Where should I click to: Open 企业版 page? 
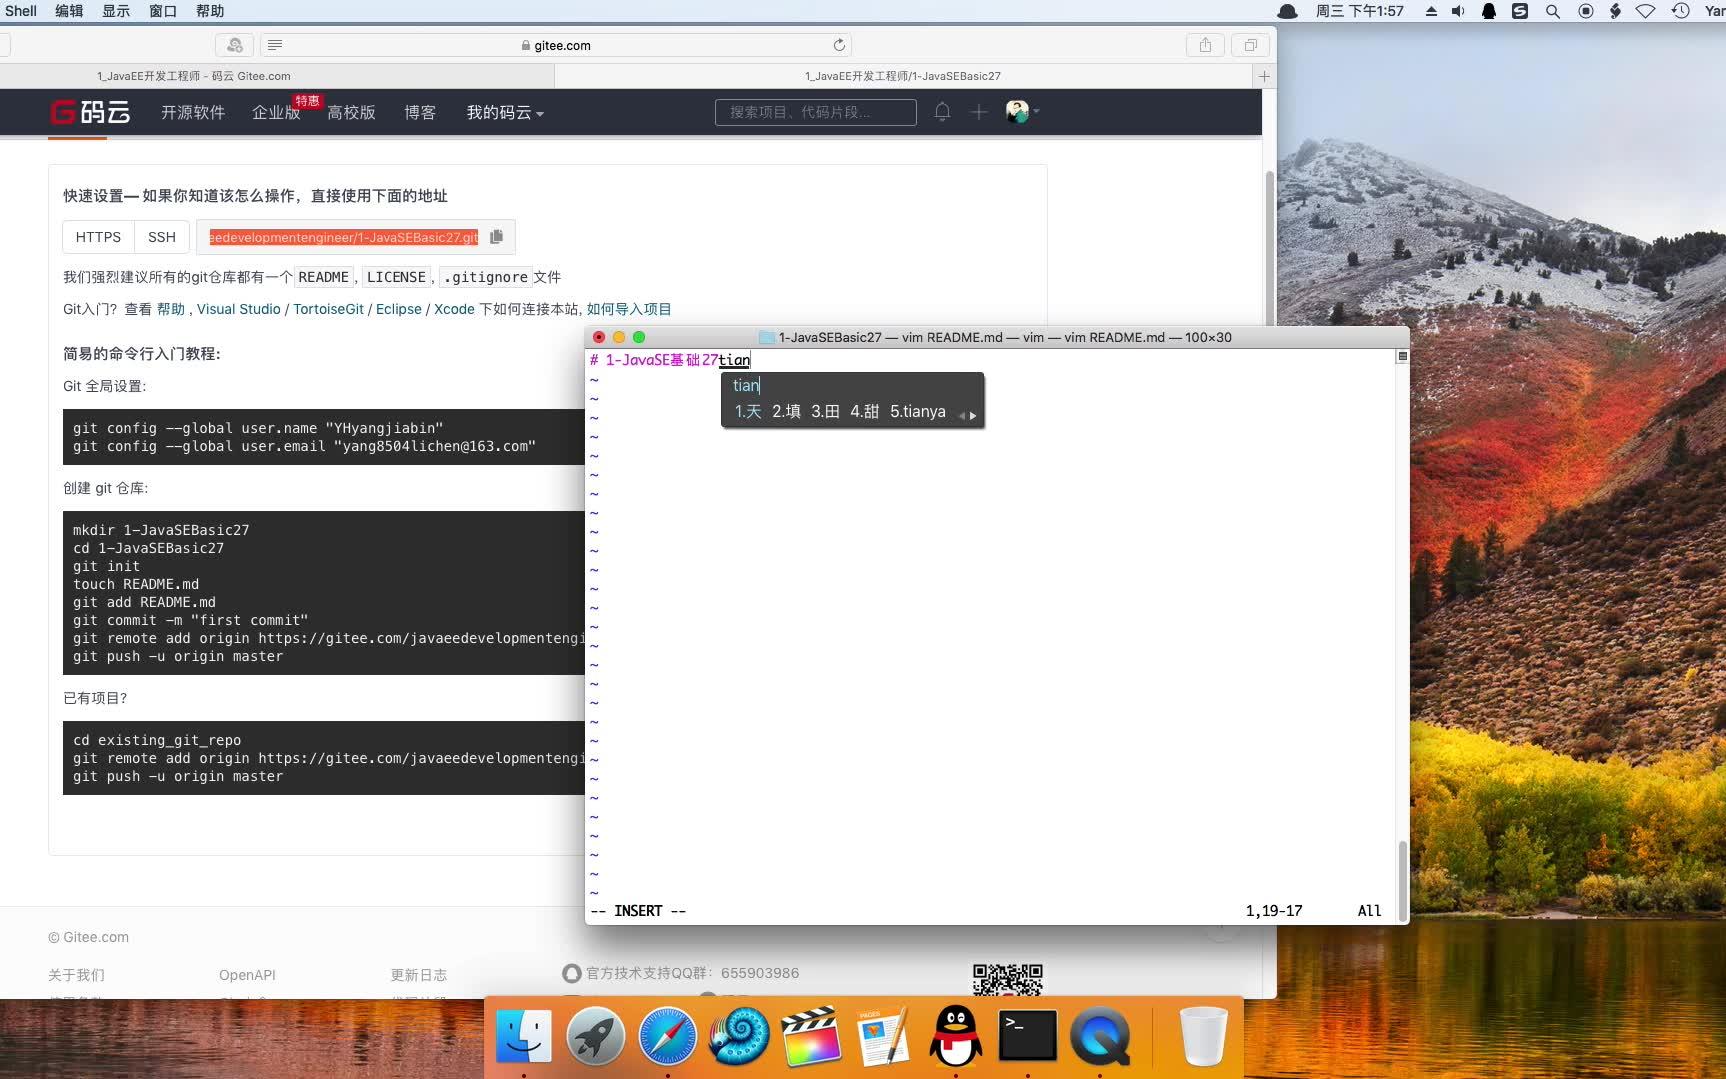(x=276, y=112)
